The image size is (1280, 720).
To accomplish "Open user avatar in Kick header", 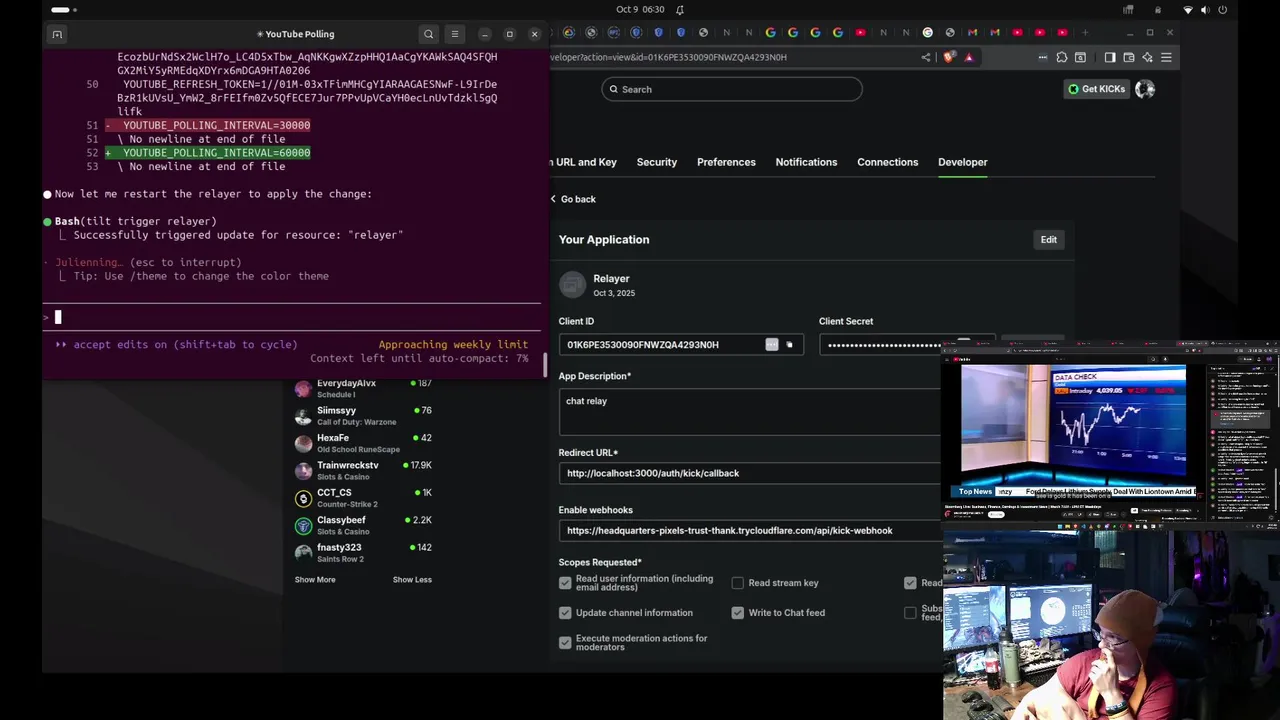I will [x=1145, y=89].
